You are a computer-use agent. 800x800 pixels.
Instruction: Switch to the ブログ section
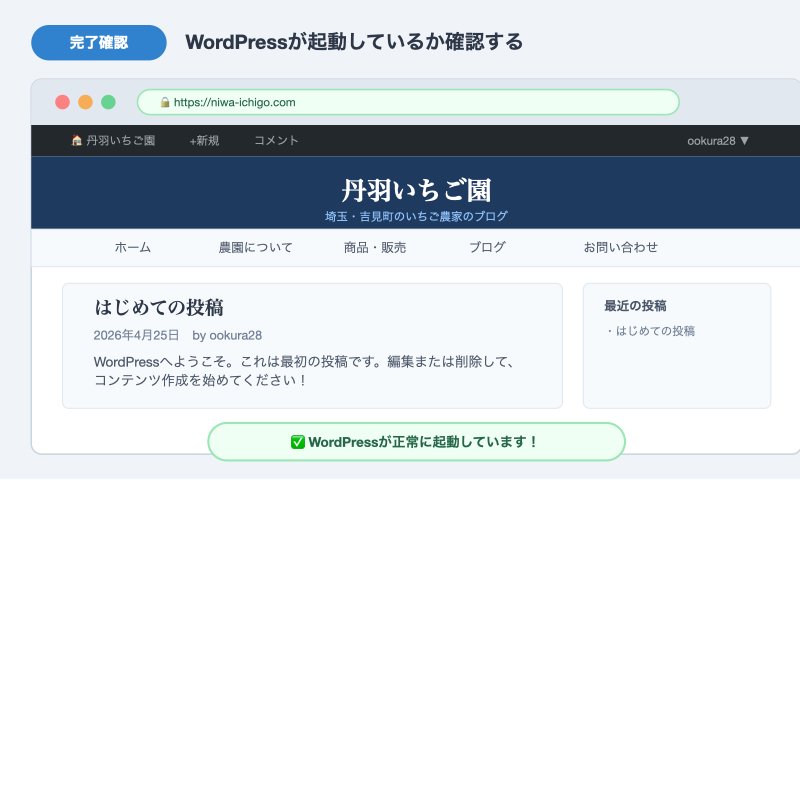(487, 247)
